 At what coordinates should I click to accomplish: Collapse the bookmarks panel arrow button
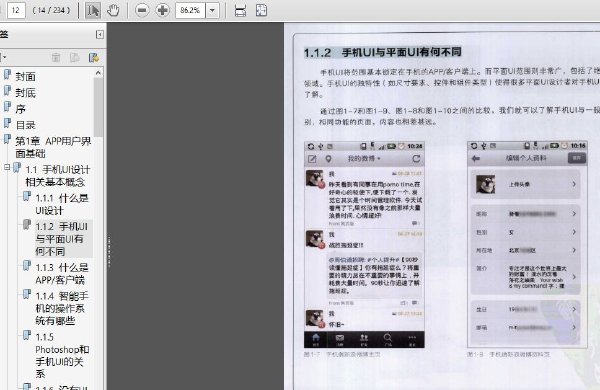tap(99, 34)
